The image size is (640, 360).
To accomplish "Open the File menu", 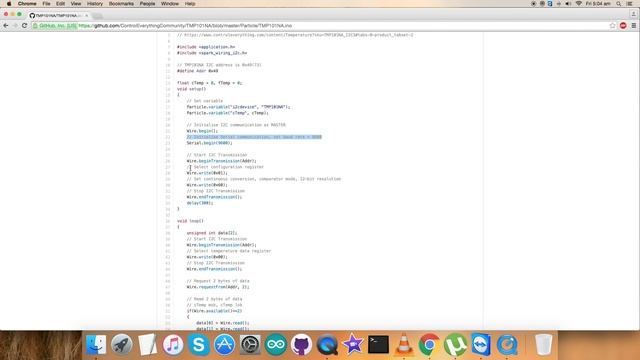I will pyautogui.click(x=46, y=4).
